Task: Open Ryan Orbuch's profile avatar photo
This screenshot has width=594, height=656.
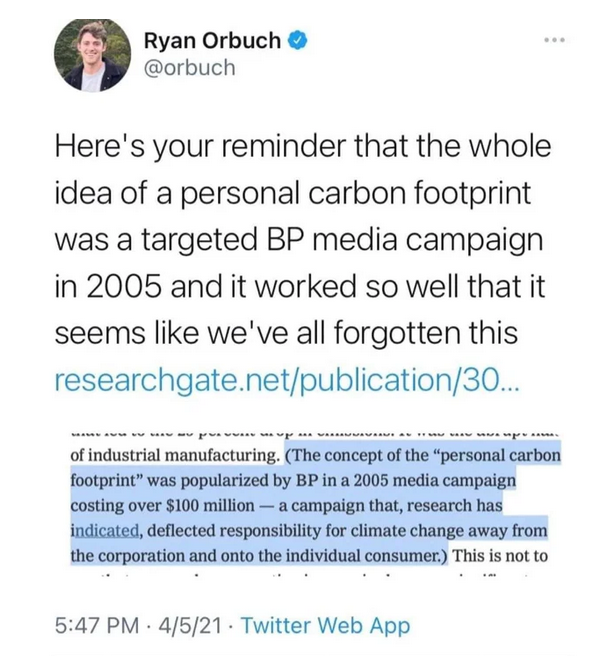Action: 92,55
